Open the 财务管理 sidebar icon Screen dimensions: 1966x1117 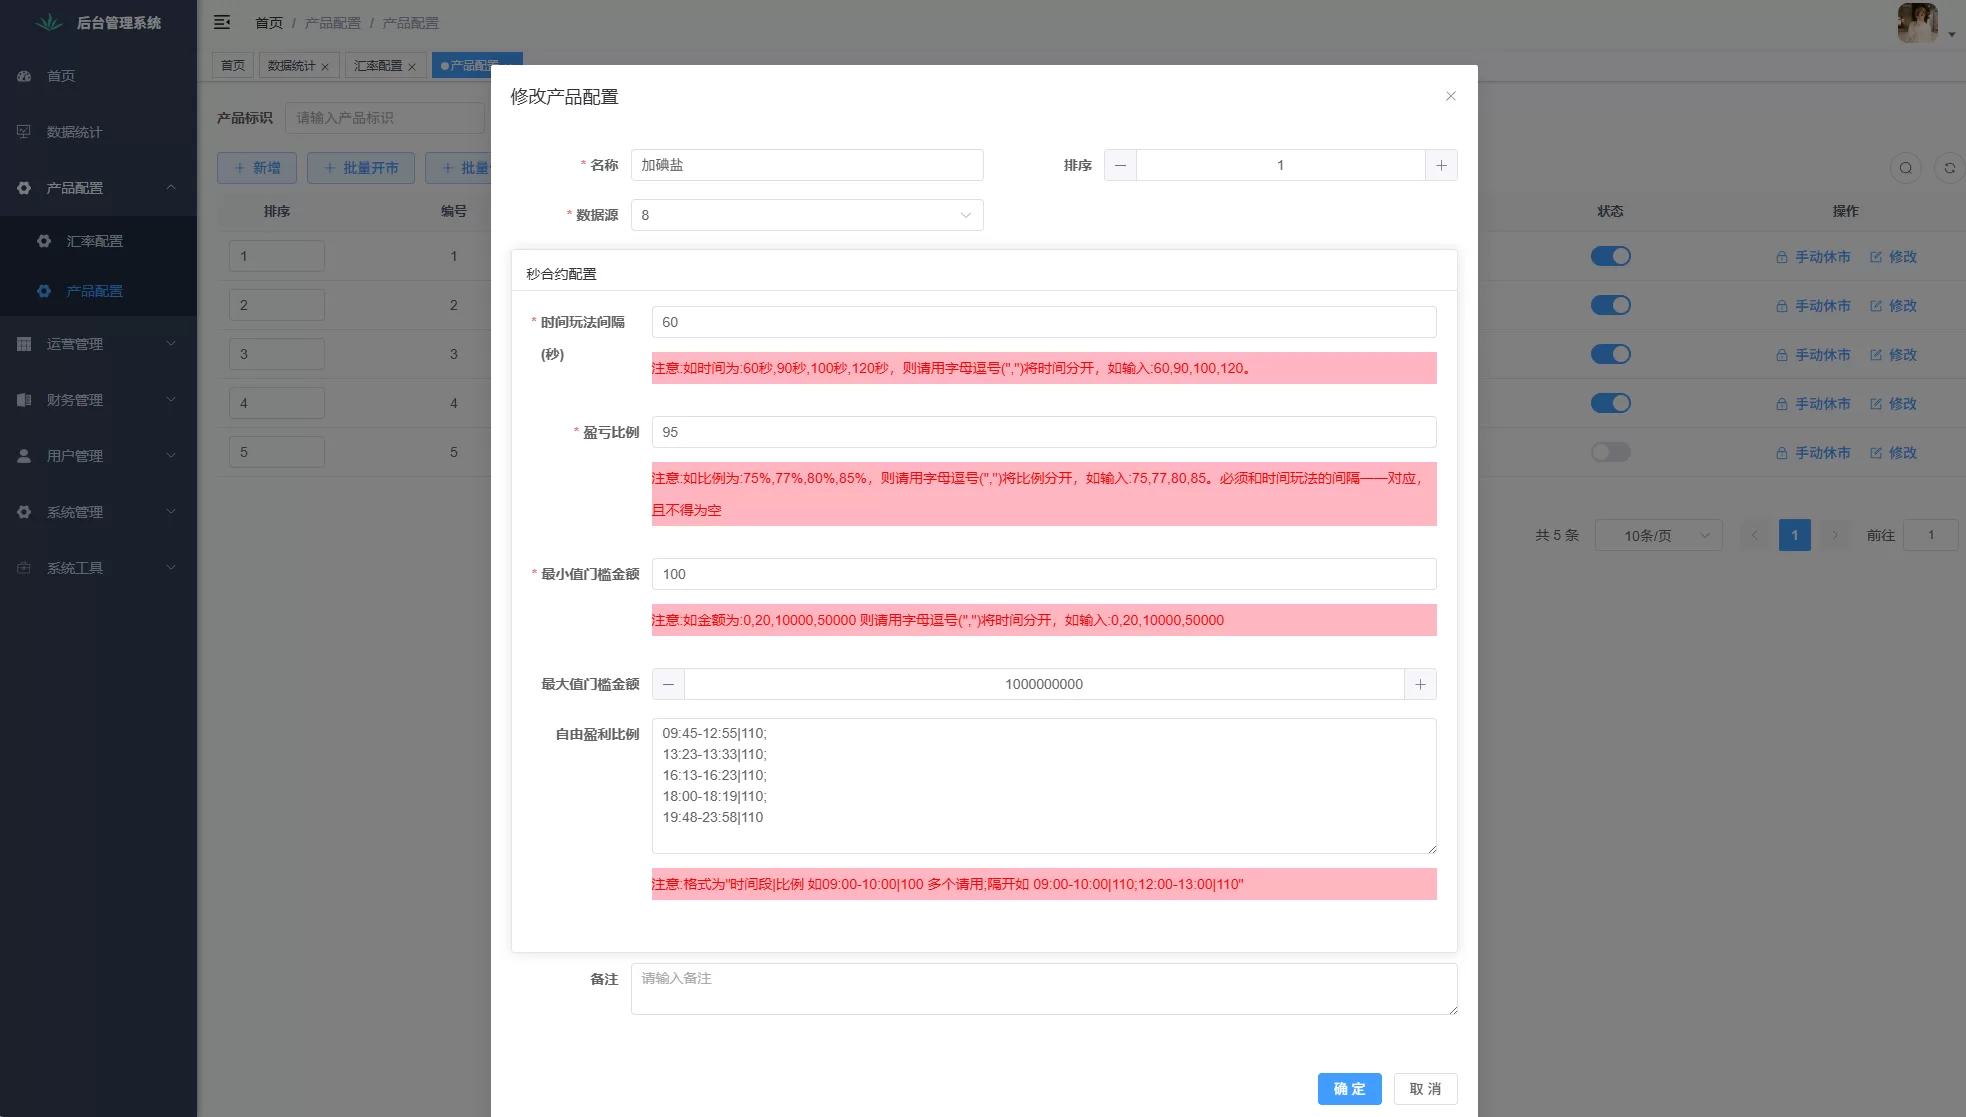coord(24,399)
